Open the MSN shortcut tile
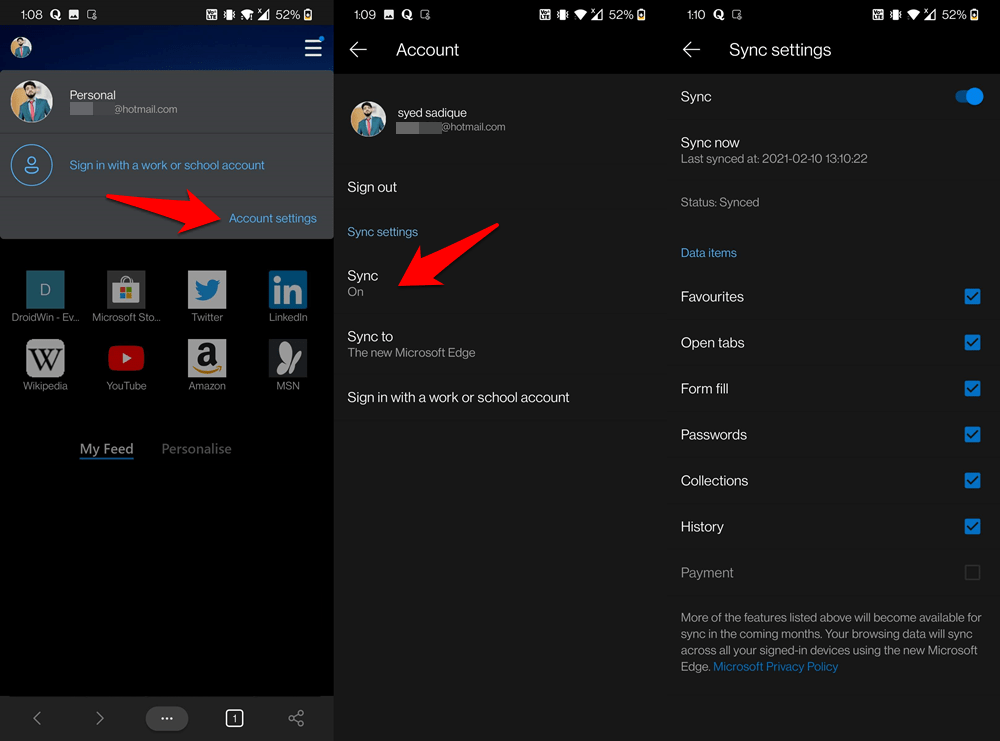 point(288,365)
